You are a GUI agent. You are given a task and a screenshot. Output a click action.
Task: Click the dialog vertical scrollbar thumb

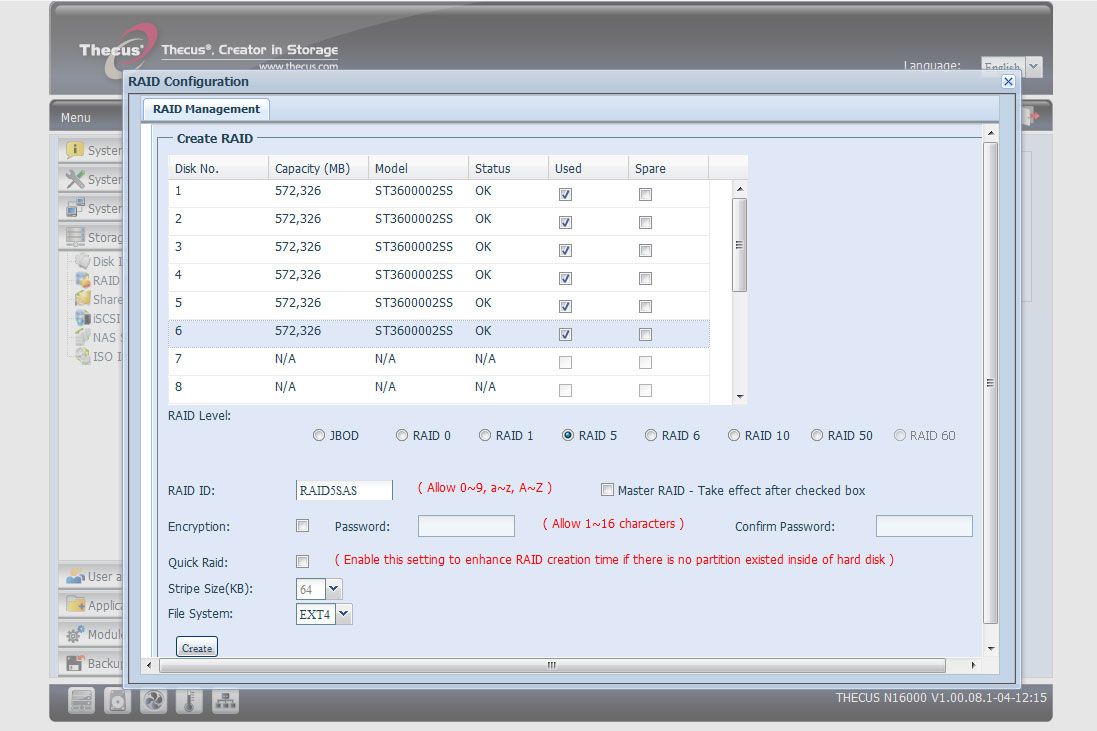click(x=991, y=383)
